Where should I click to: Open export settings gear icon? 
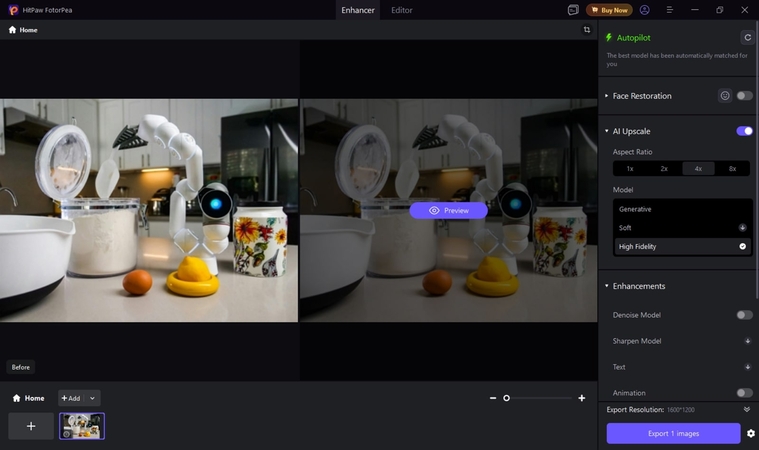pyautogui.click(x=750, y=433)
